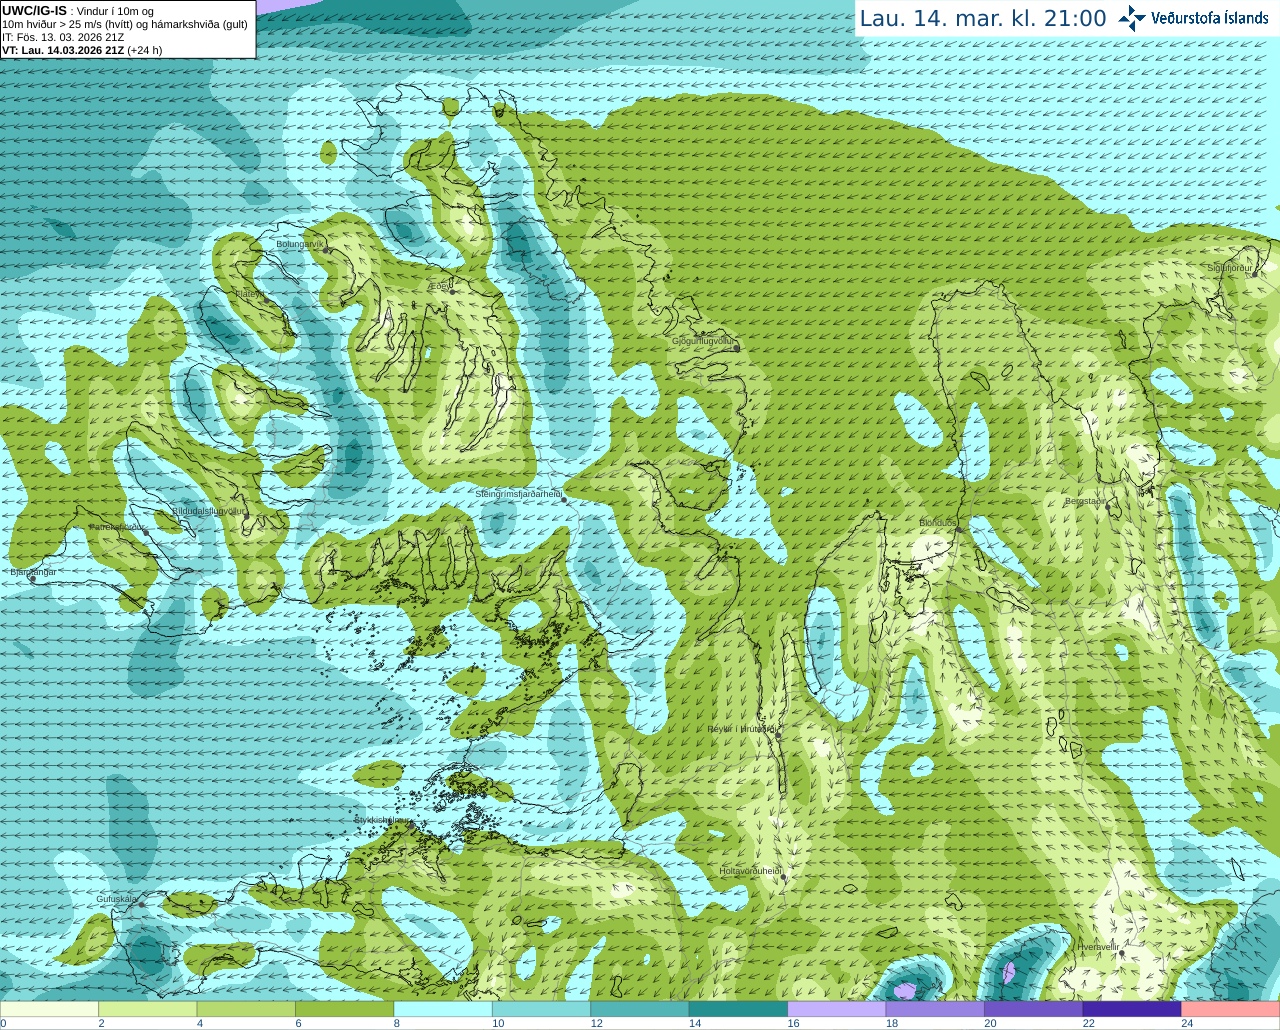Pick the 14–16 m/s dark teal swatch
Image resolution: width=1280 pixels, height=1030 pixels.
[739, 1009]
